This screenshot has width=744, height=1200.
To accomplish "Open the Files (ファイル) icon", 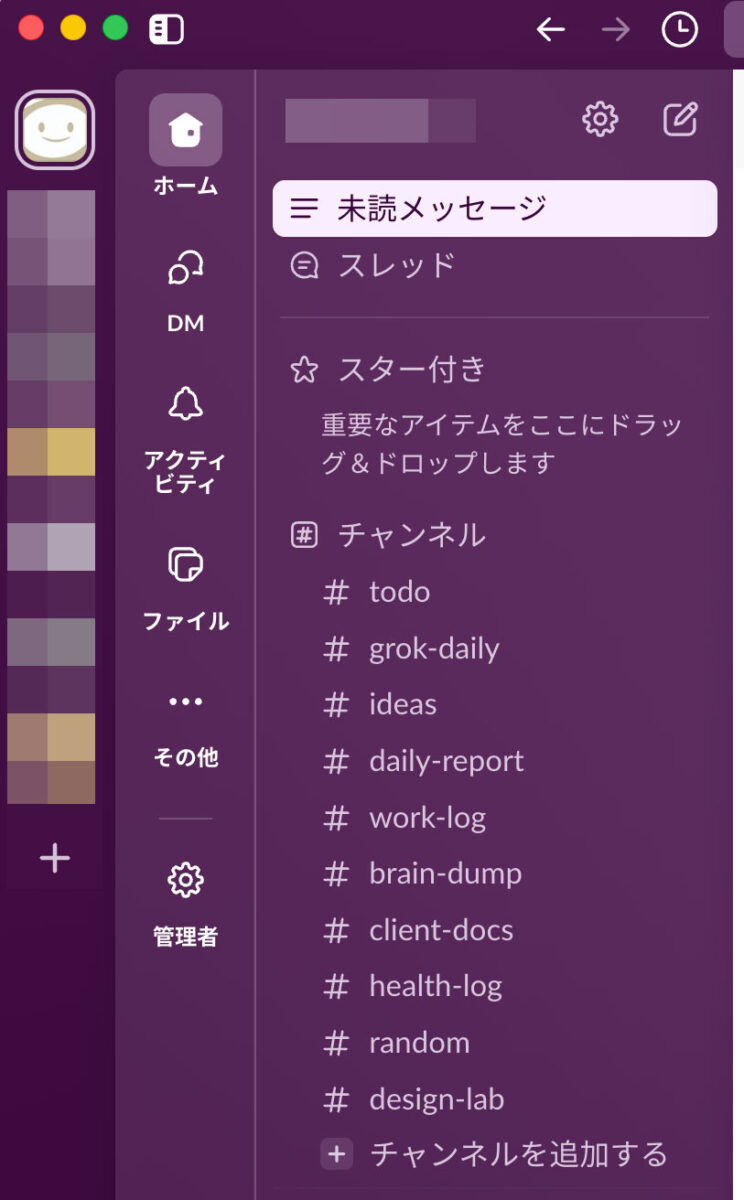I will coord(185,565).
